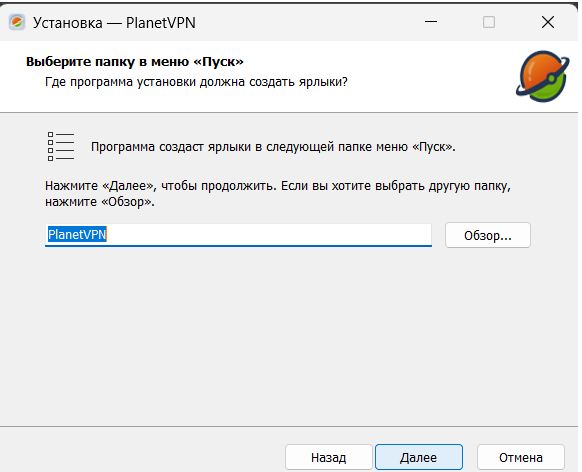Click the window title Установка — PlanetVPN
The image size is (582, 472).
coord(114,23)
